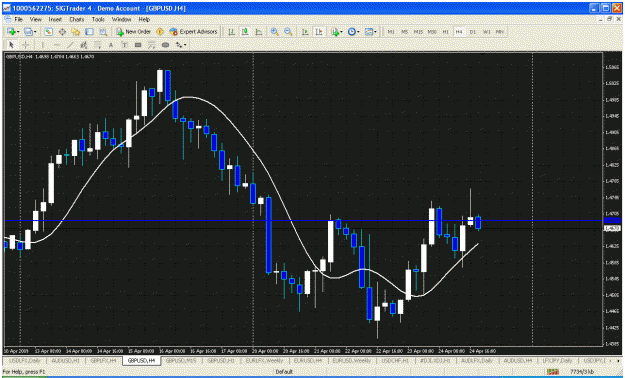The width and height of the screenshot is (625, 378).
Task: Select the Trendline drawing tool
Action: point(70,45)
